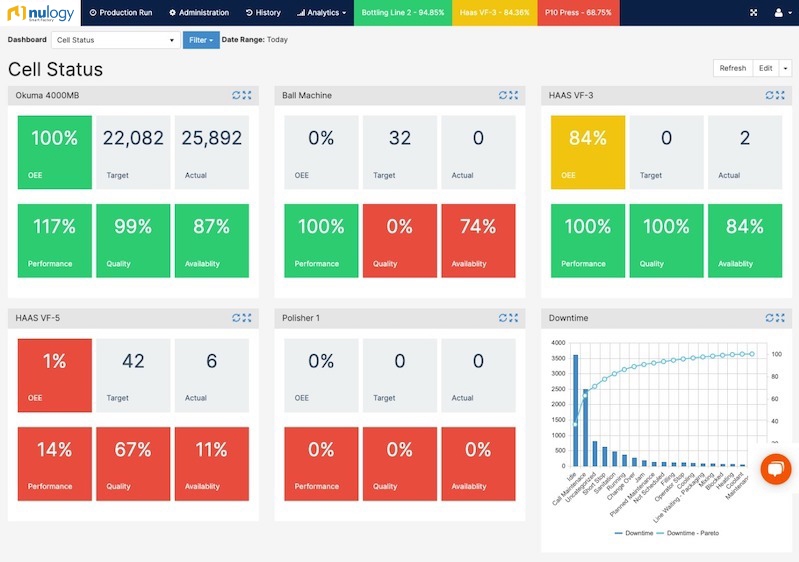
Task: Open the Production Run menu item
Action: [x=121, y=13]
